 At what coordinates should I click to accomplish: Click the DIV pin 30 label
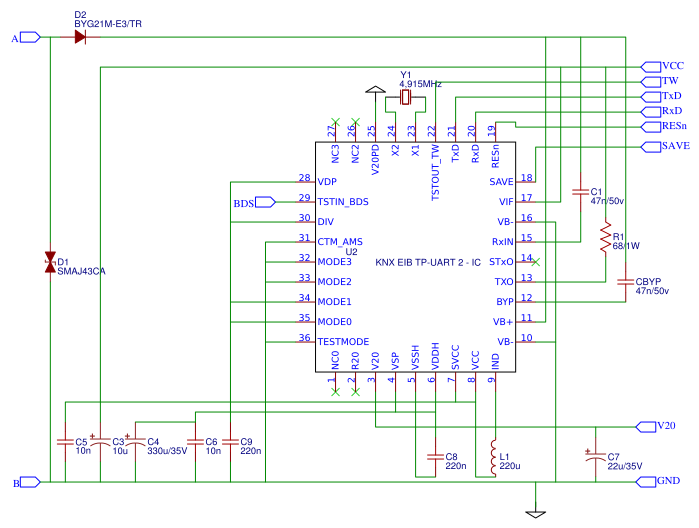(325, 222)
